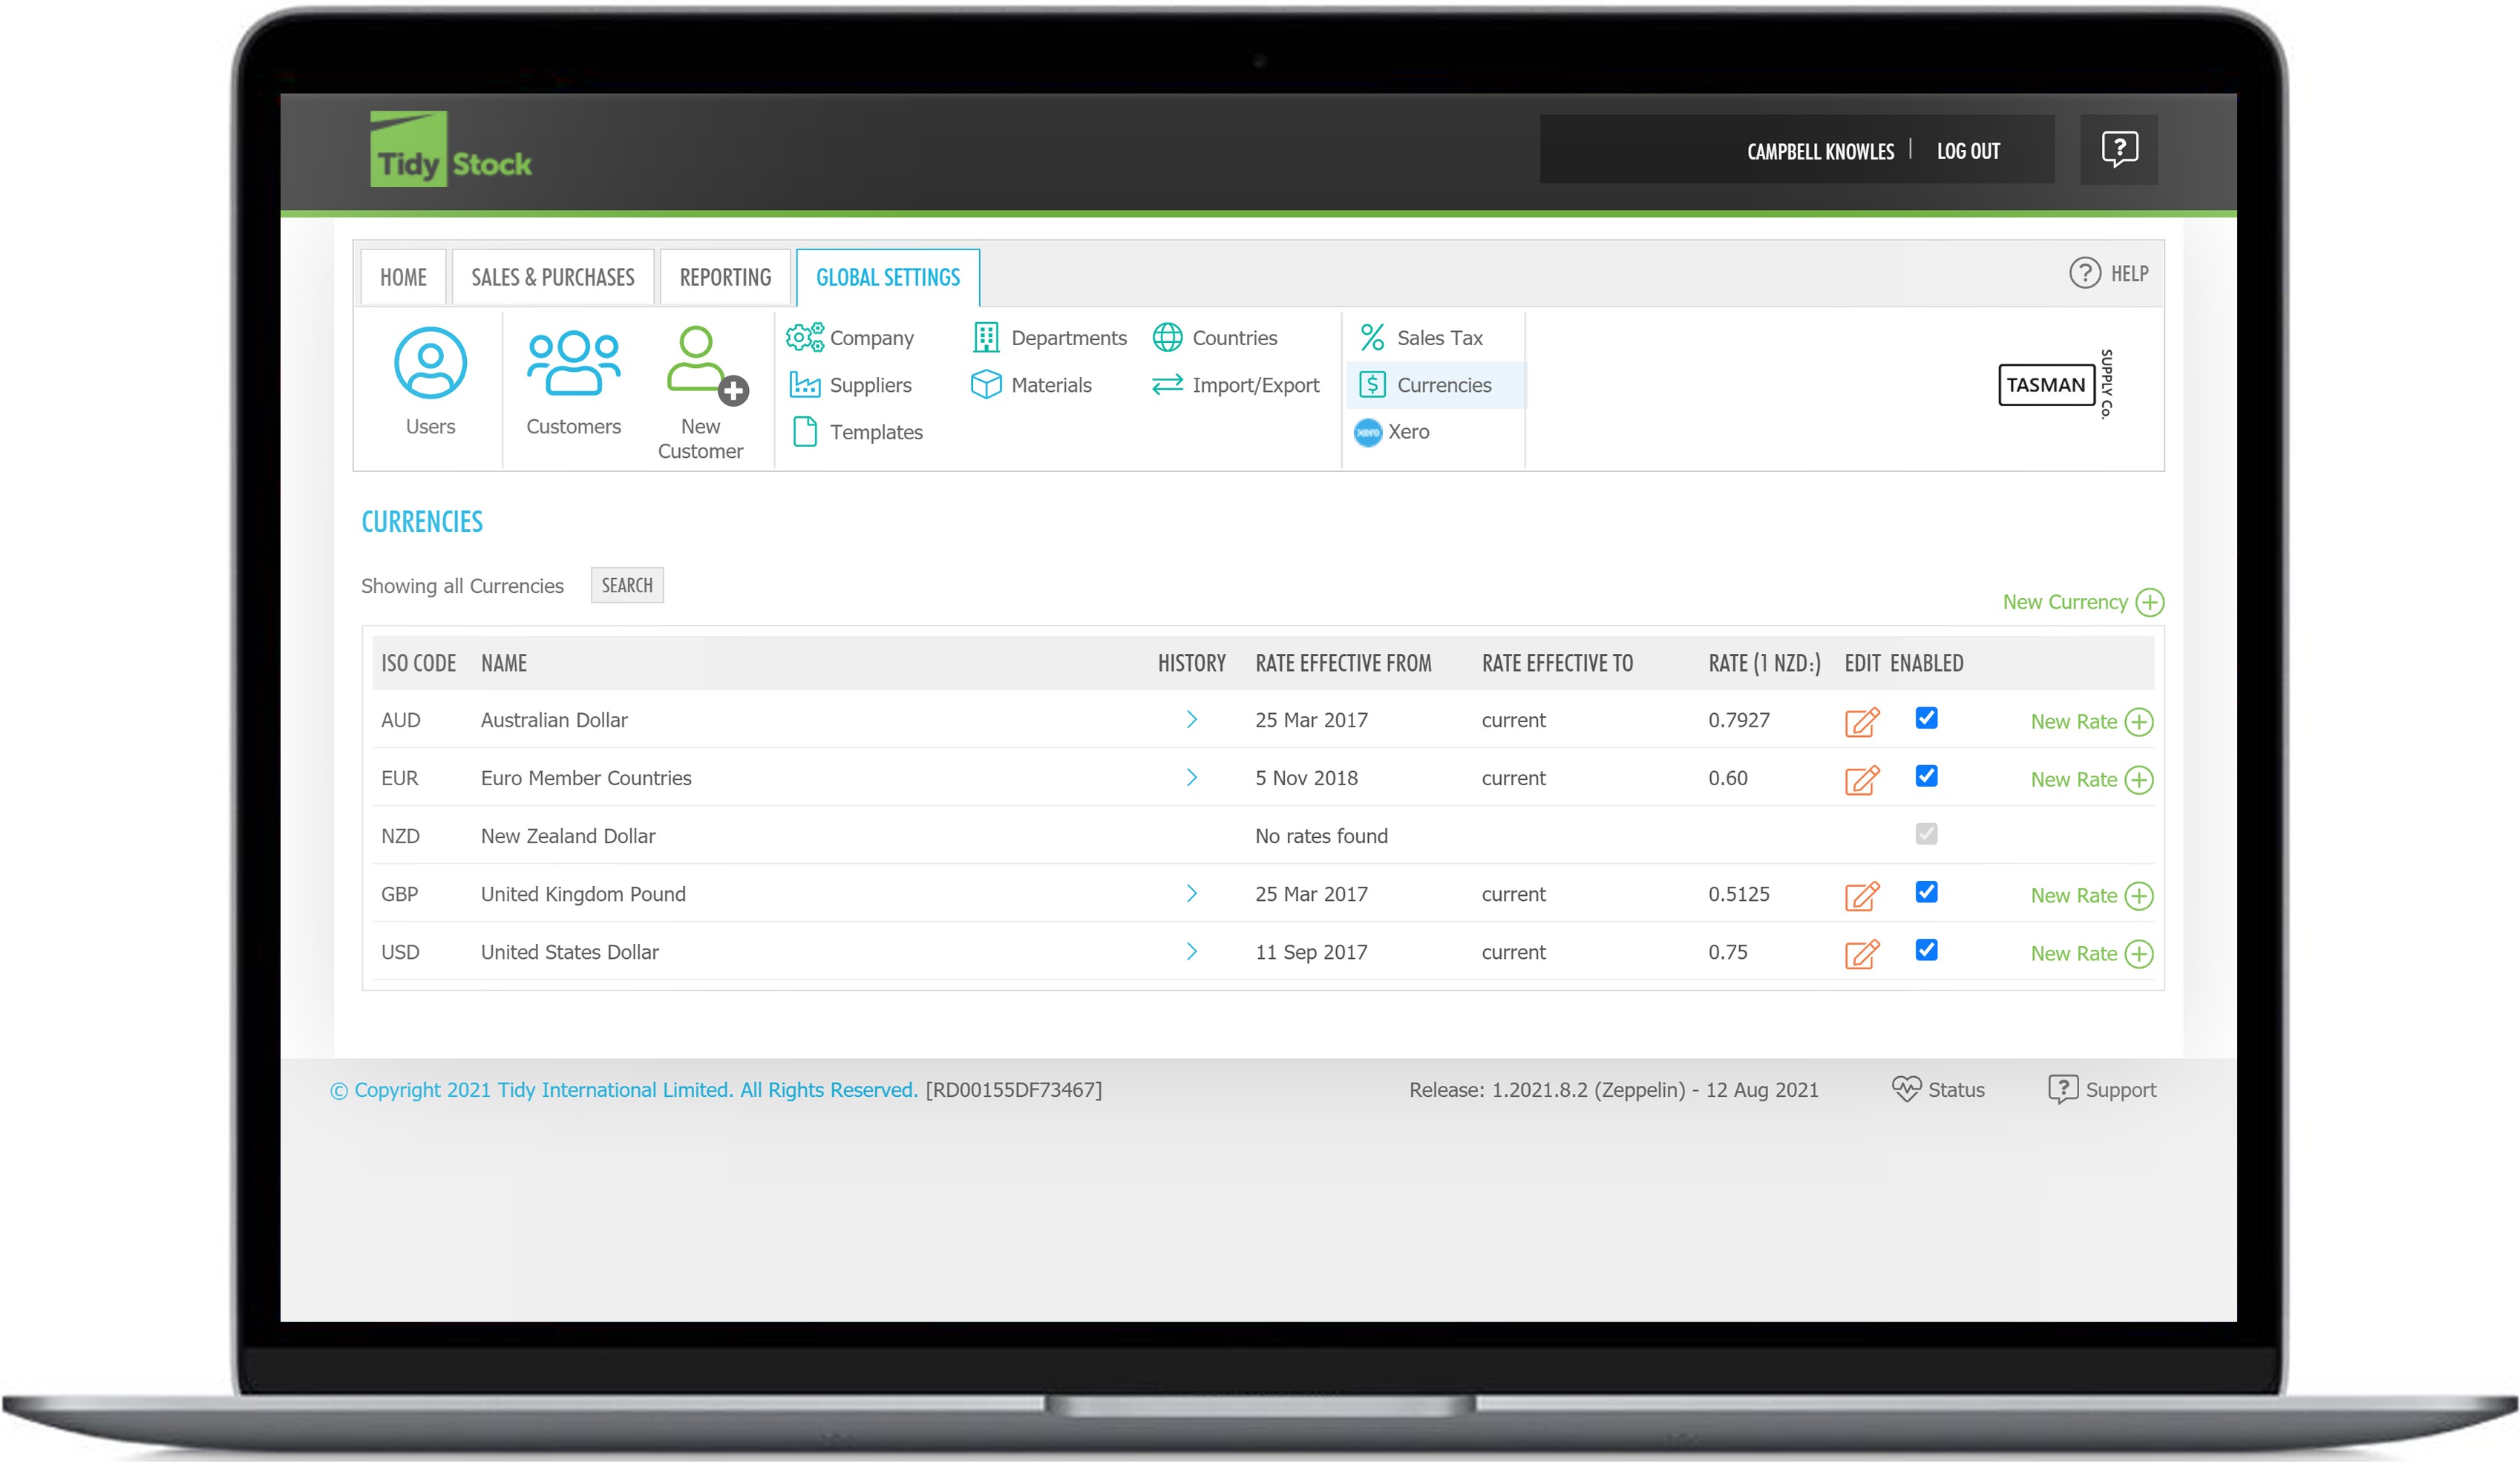The height and width of the screenshot is (1462, 2520).
Task: Switch to Sales & Purchases tab
Action: coord(552,277)
